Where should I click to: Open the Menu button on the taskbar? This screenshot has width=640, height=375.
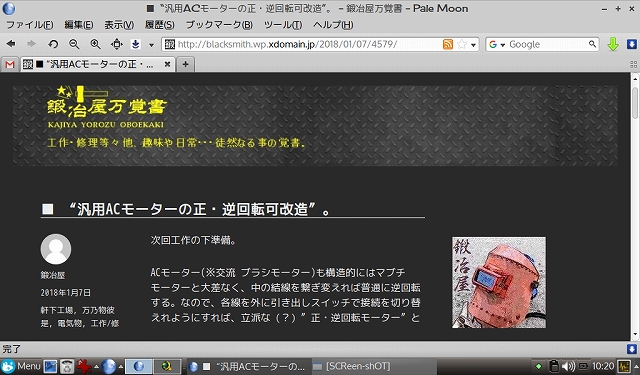[x=21, y=366]
